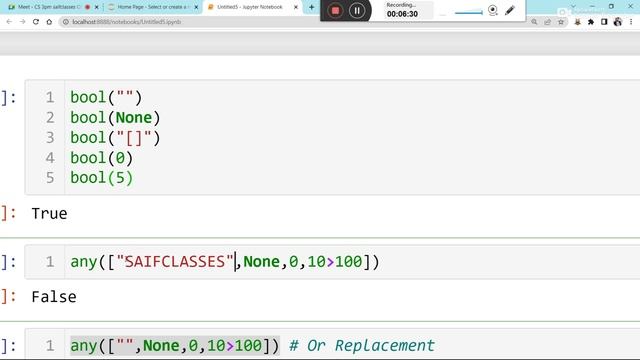The width and height of the screenshot is (640, 360).
Task: Pause the screen recording
Action: pos(357,11)
